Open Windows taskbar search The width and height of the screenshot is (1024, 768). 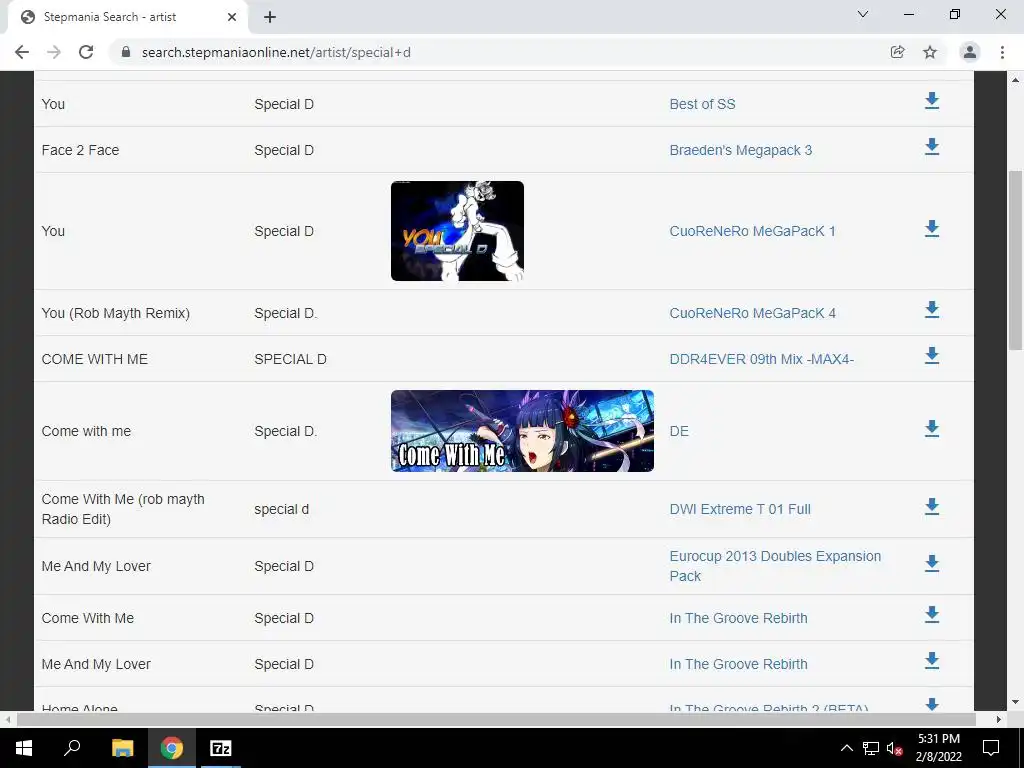tap(72, 748)
